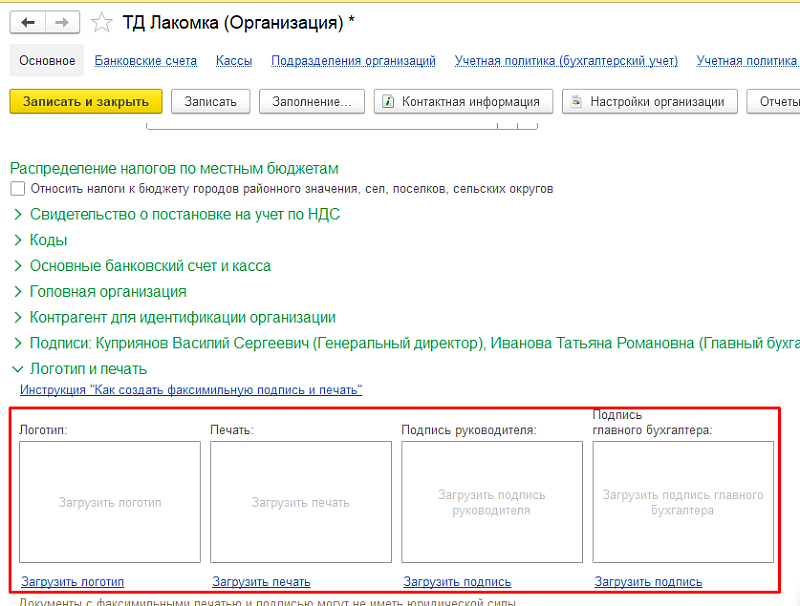
Task: Switch to Банковские счета tab
Action: pos(146,61)
